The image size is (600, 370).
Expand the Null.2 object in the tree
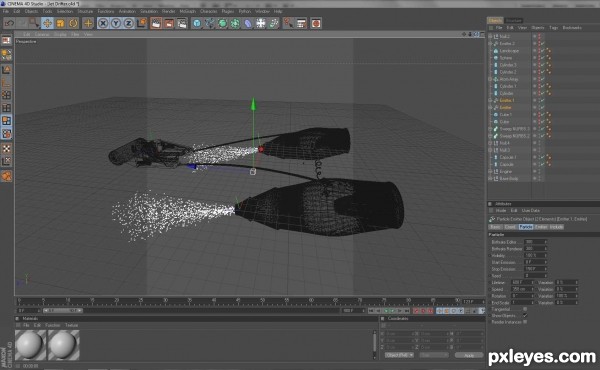491,36
